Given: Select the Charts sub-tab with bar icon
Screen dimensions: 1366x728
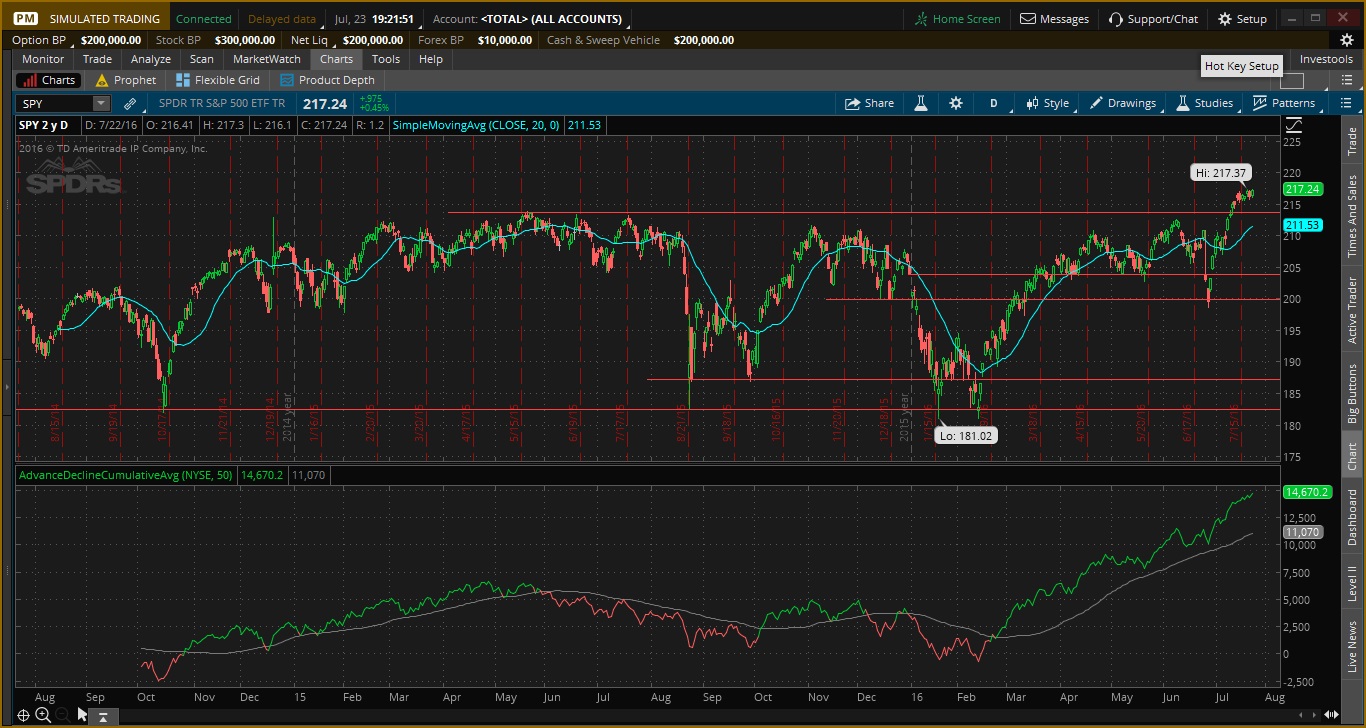Looking at the screenshot, I should tap(48, 80).
